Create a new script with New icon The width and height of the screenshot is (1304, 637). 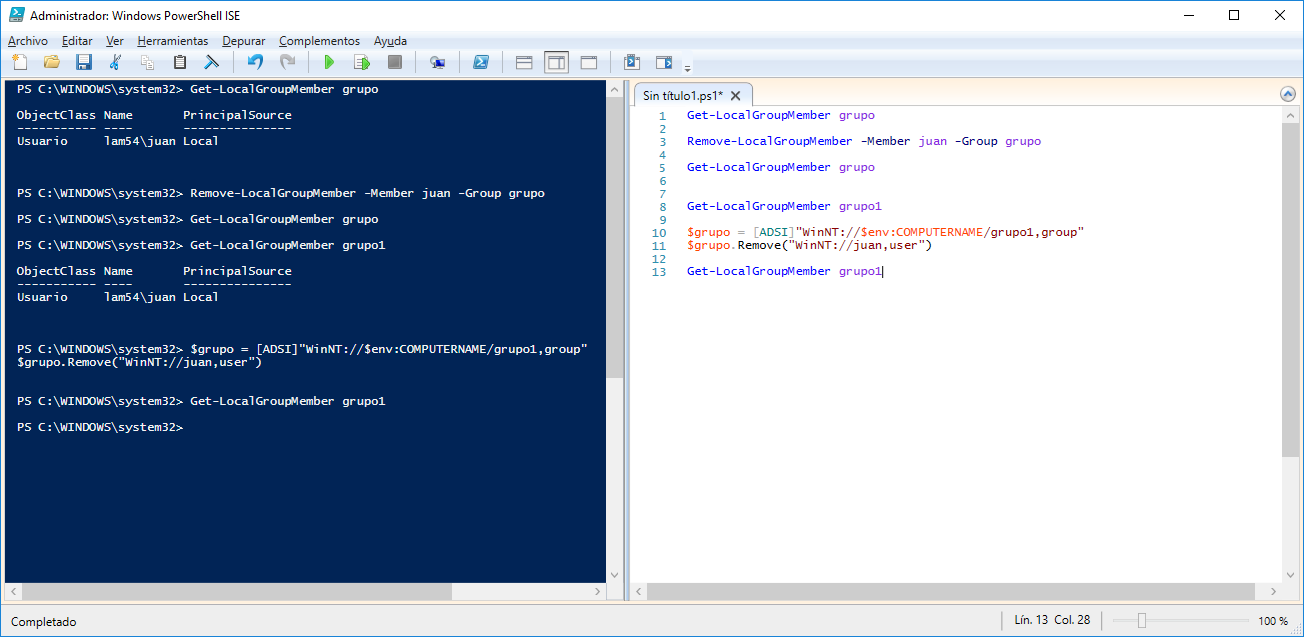[x=19, y=62]
